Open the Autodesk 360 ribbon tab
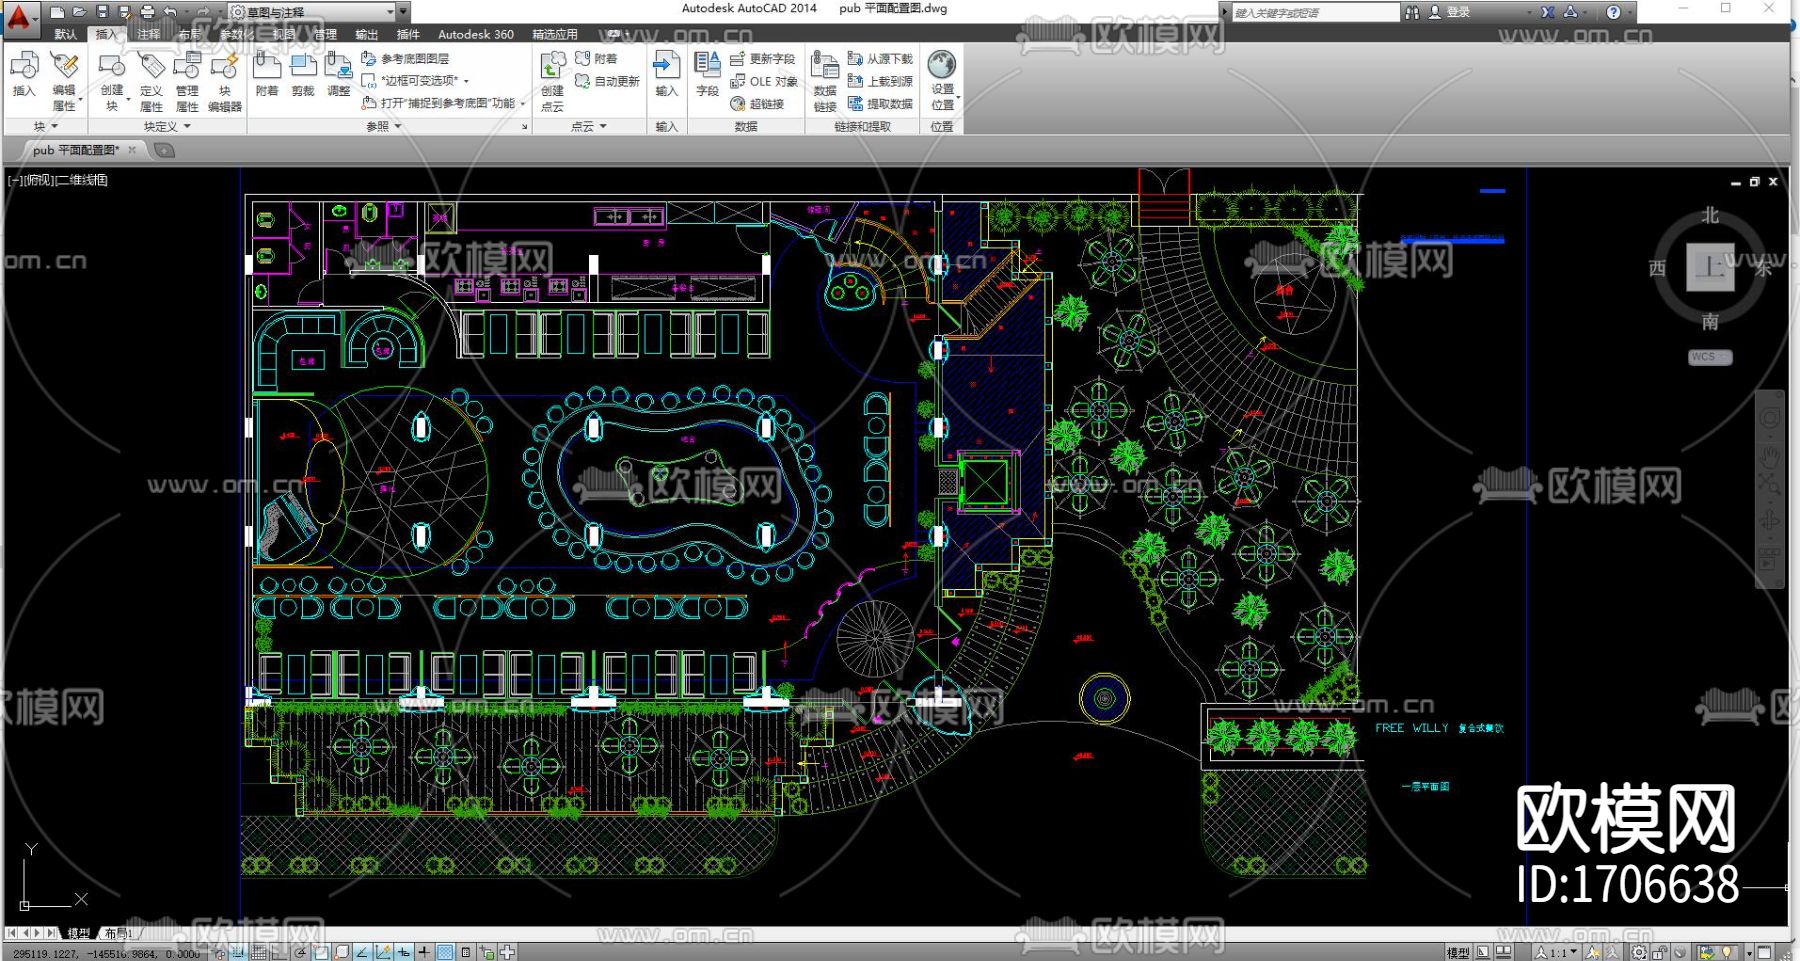This screenshot has height=961, width=1800. pyautogui.click(x=475, y=34)
